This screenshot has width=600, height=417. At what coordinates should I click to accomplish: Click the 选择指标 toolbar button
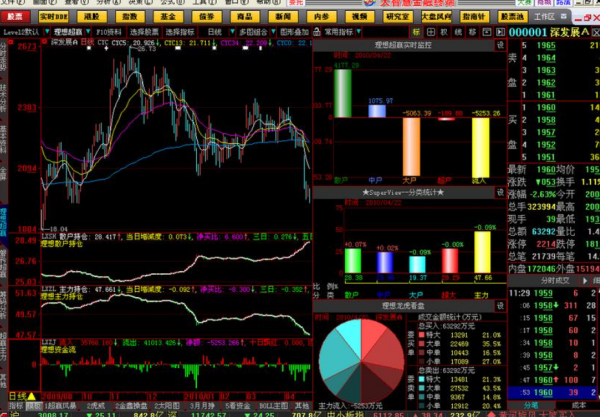click(x=180, y=32)
